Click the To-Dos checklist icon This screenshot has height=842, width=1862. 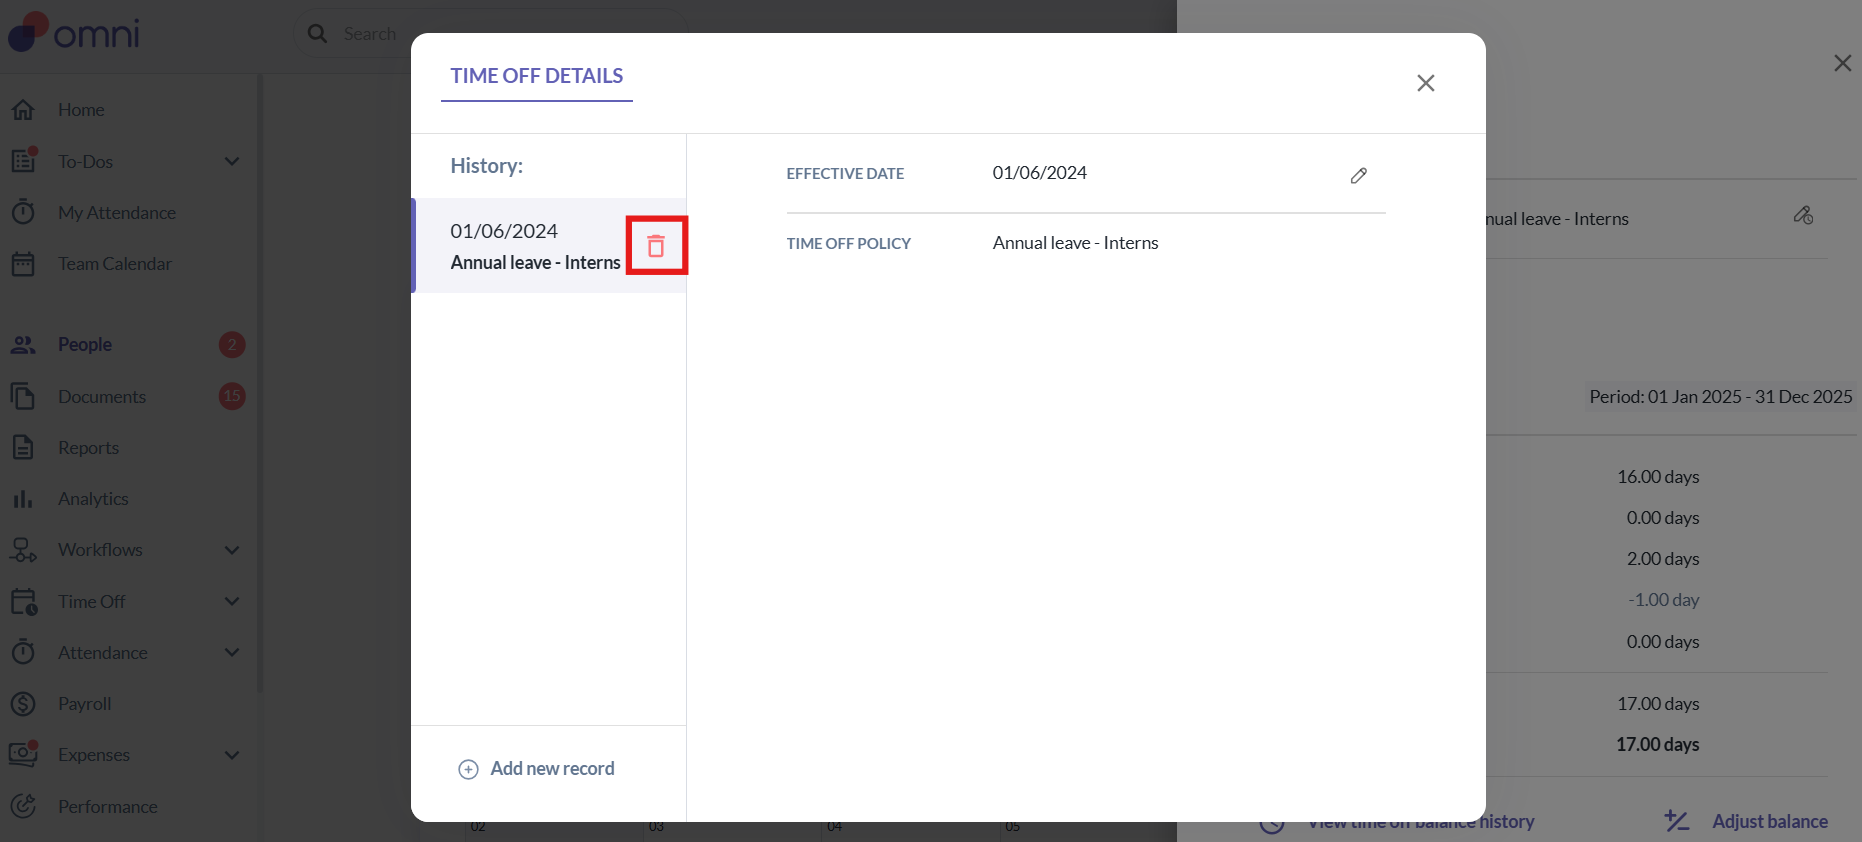(x=23, y=160)
